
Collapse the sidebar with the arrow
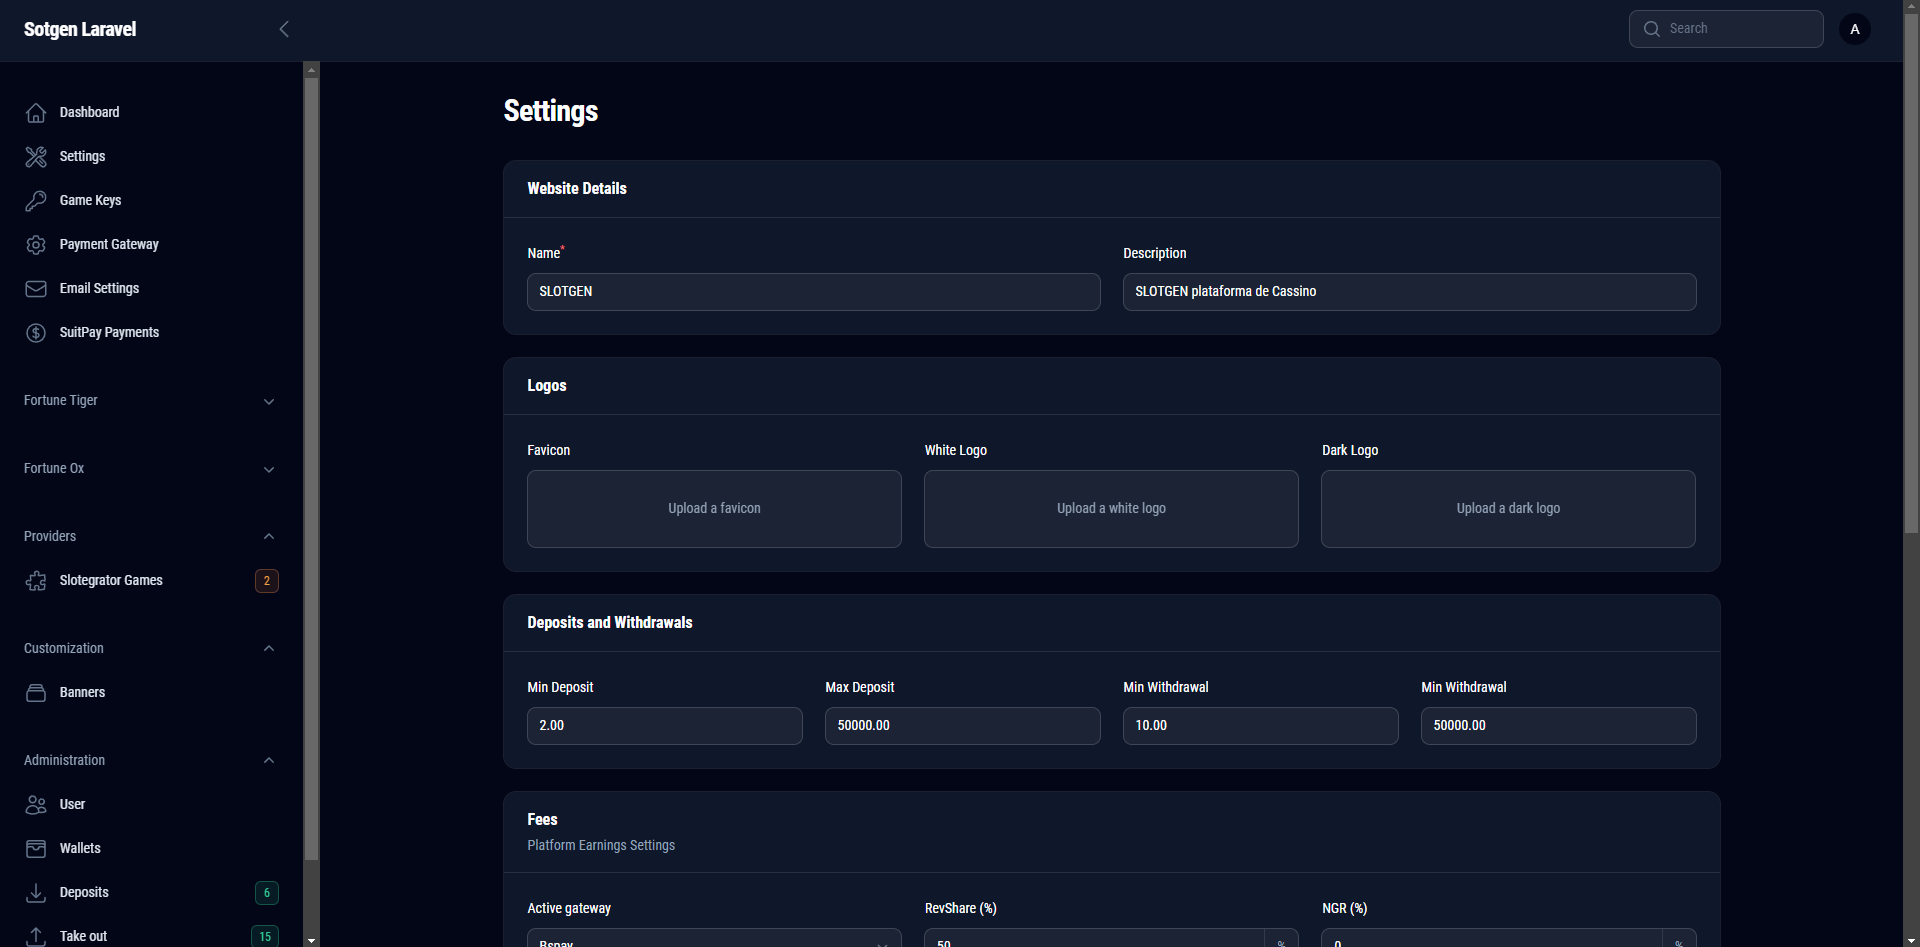[x=284, y=29]
